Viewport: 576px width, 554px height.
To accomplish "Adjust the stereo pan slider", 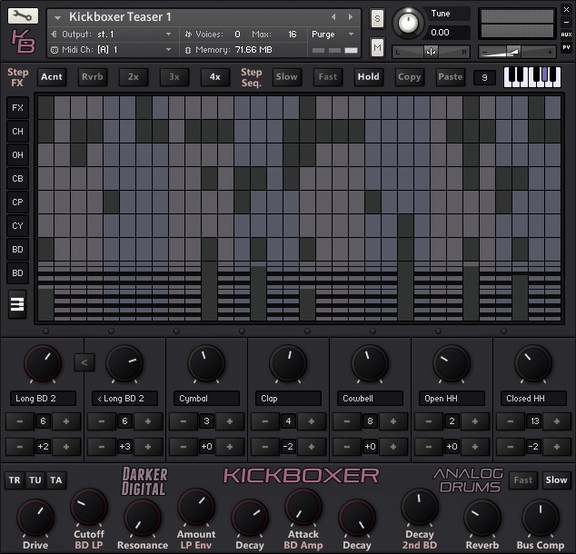I will click(431, 52).
